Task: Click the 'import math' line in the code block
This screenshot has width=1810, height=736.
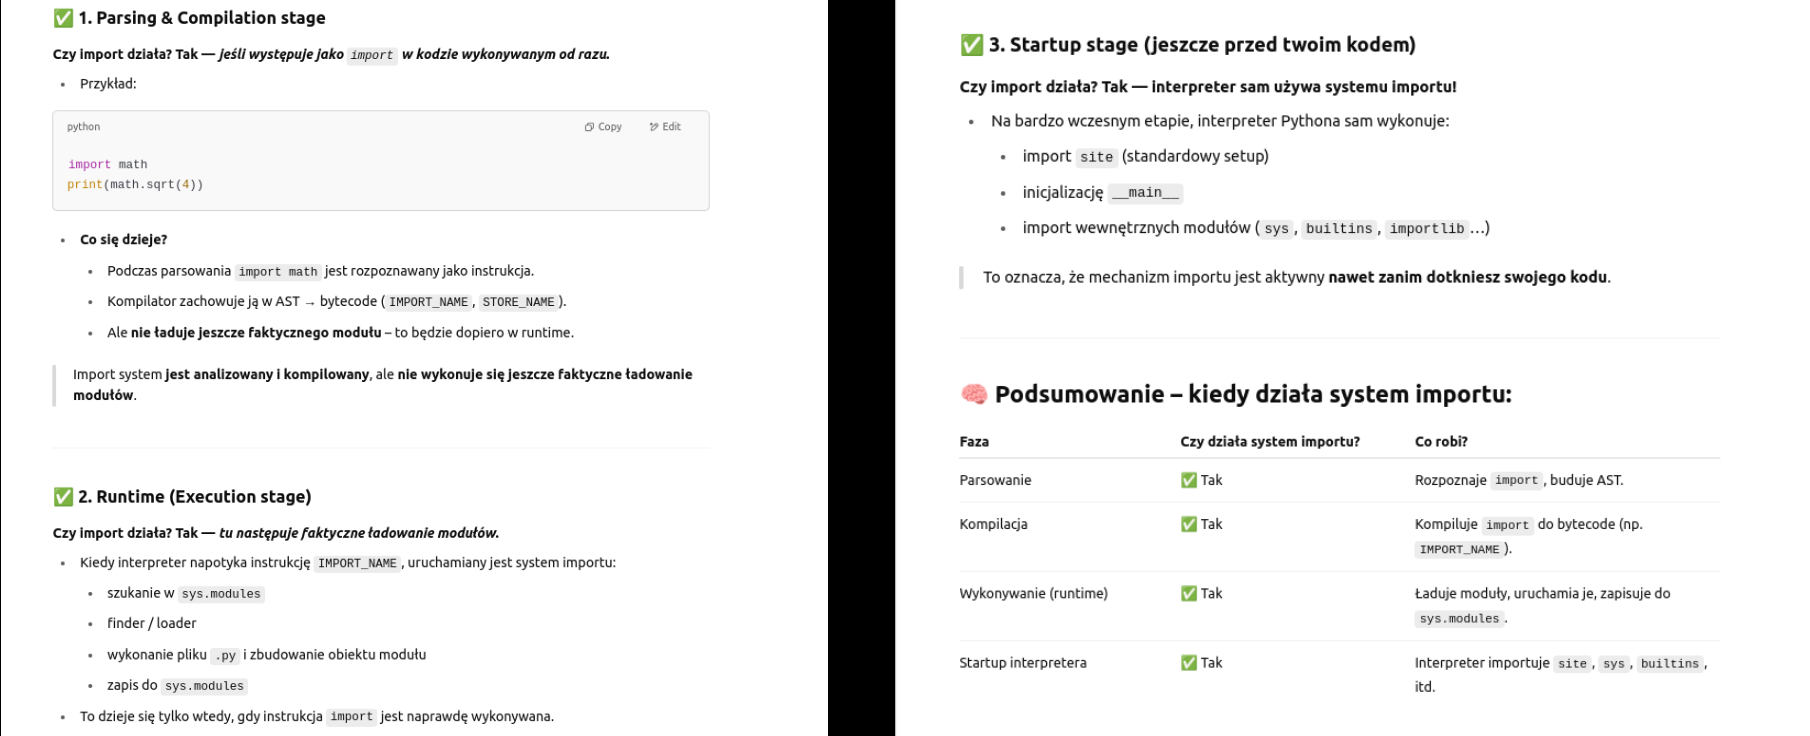Action: click(x=107, y=165)
